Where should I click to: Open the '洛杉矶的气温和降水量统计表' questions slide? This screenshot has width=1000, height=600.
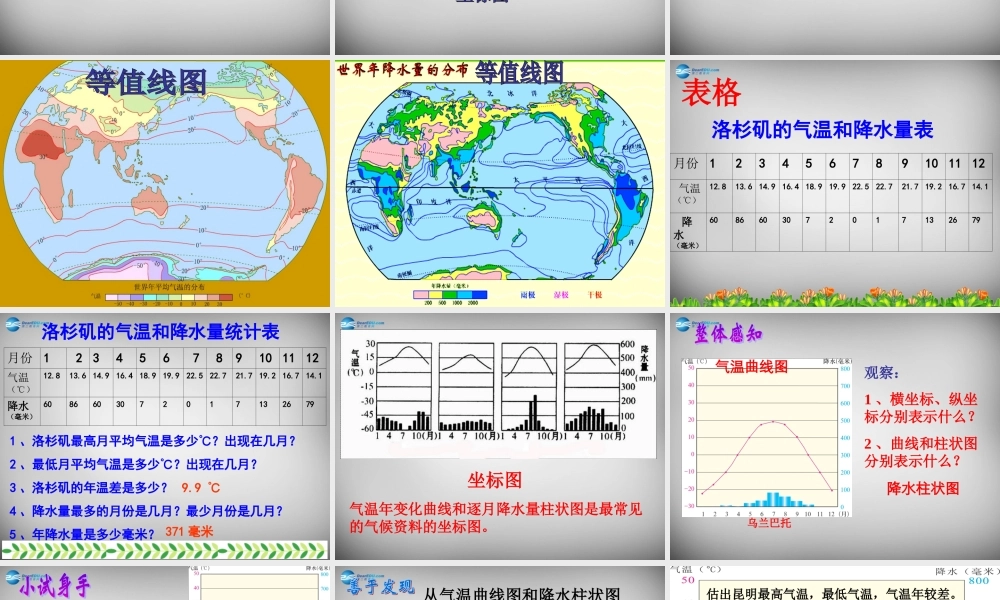point(165,436)
